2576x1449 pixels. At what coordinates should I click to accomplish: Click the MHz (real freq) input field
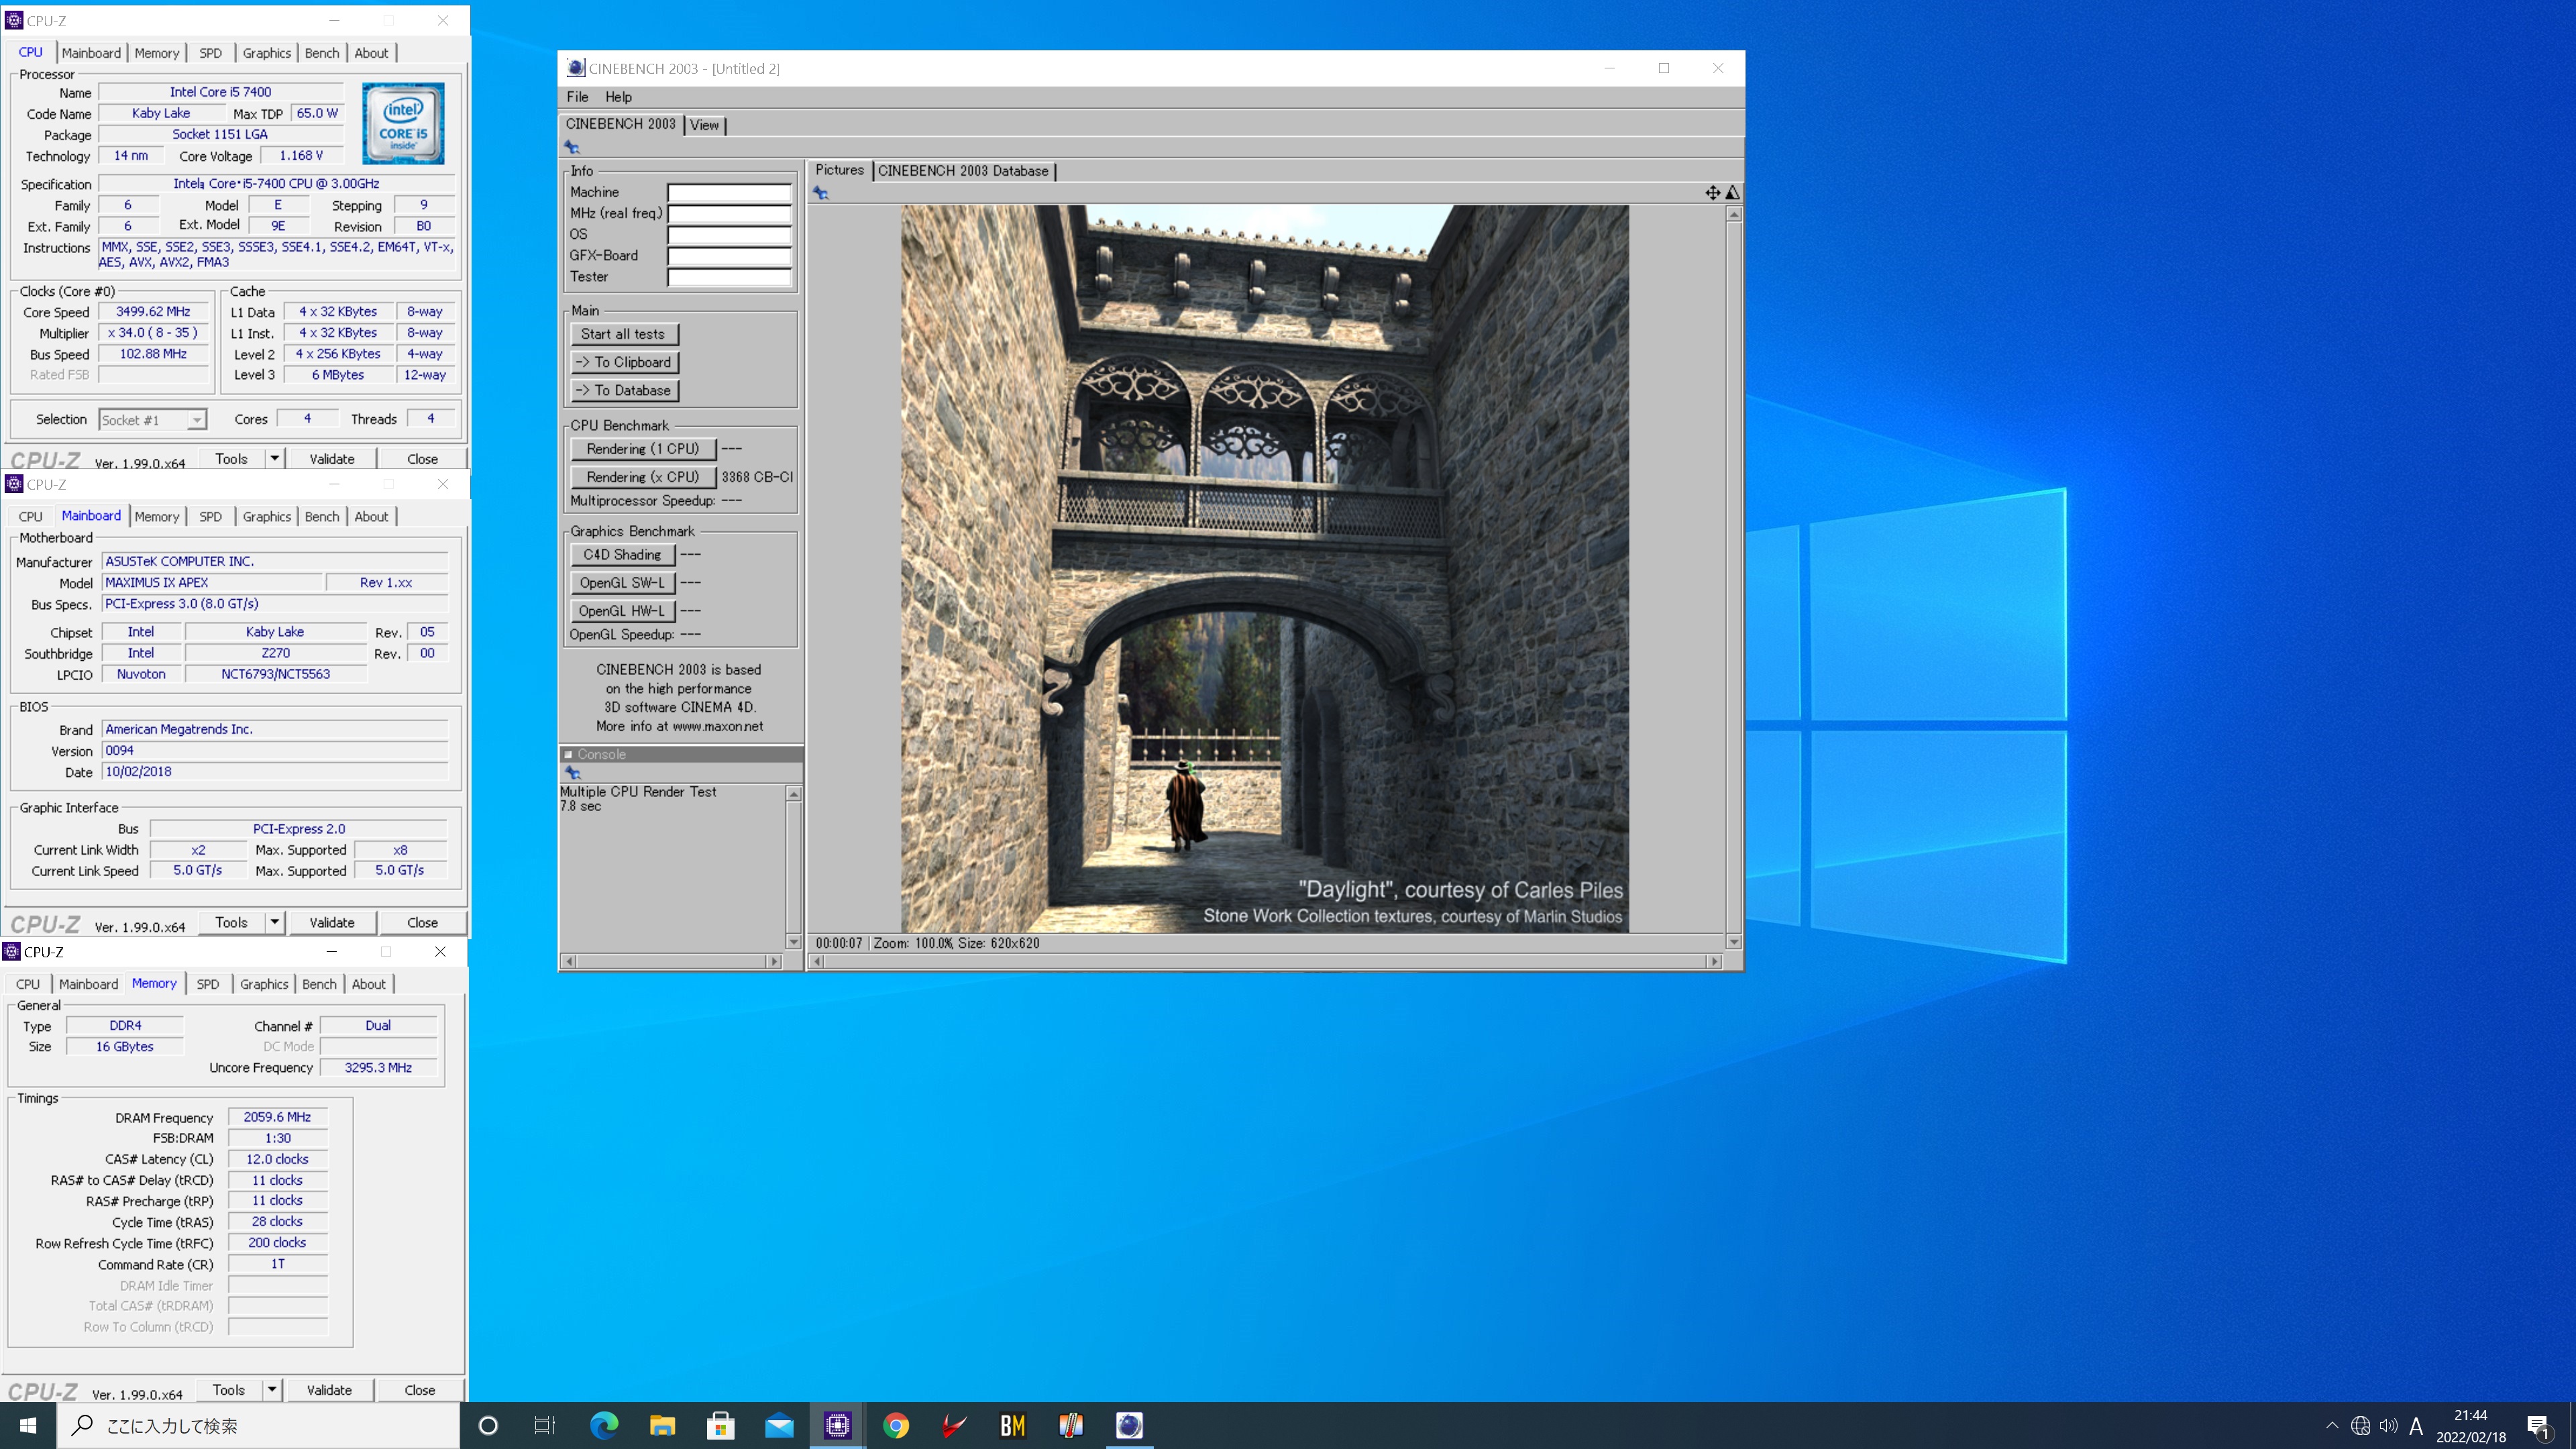tap(728, 213)
